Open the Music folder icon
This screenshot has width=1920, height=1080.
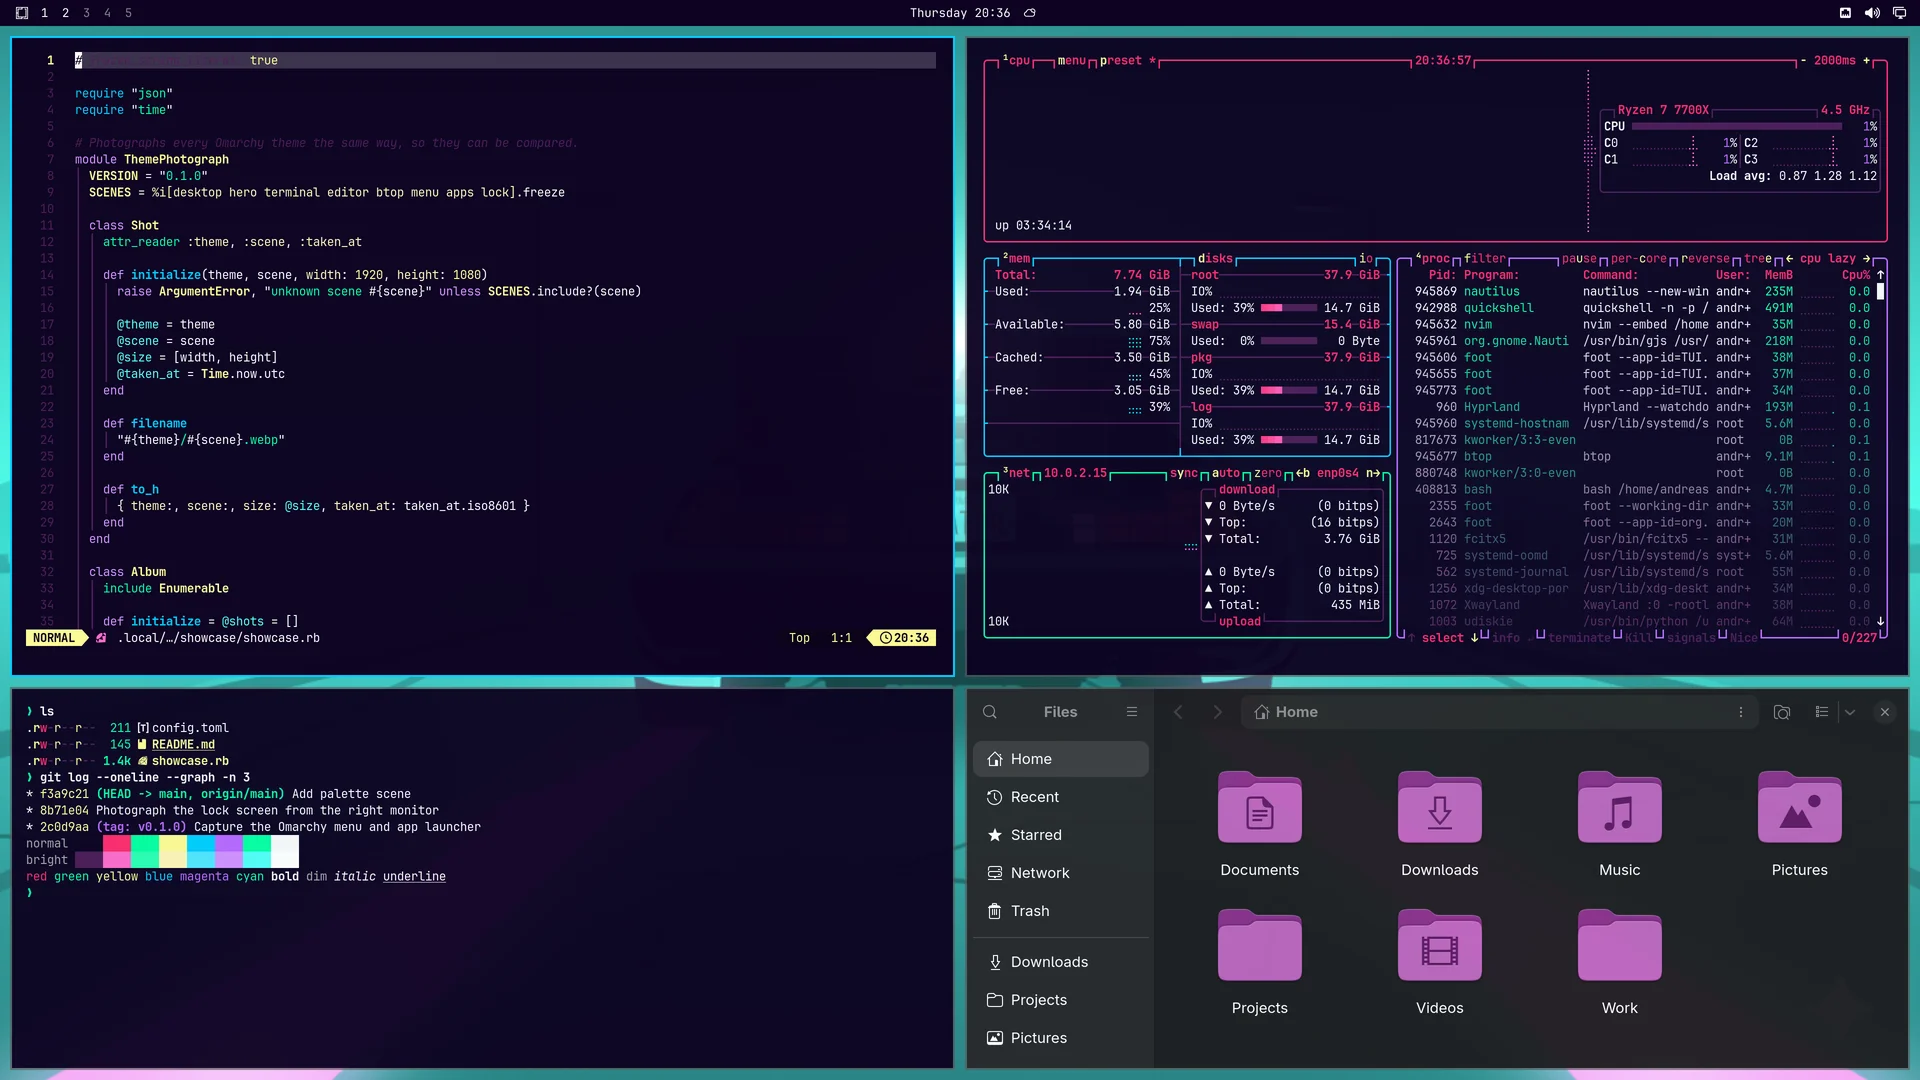[1620, 807]
